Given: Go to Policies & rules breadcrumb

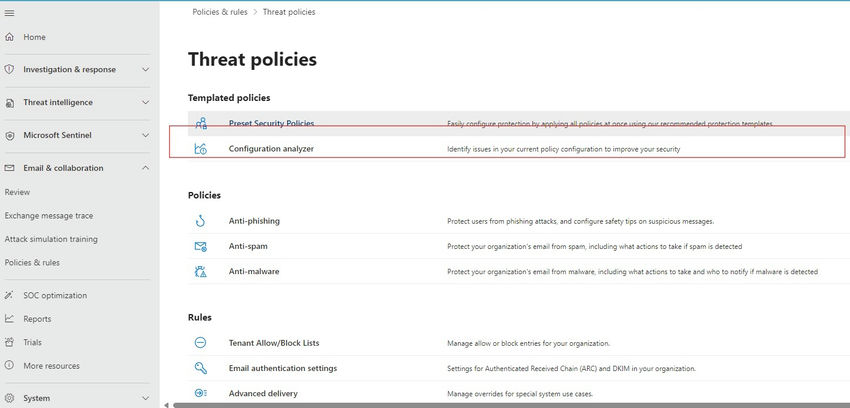Looking at the screenshot, I should 220,12.
